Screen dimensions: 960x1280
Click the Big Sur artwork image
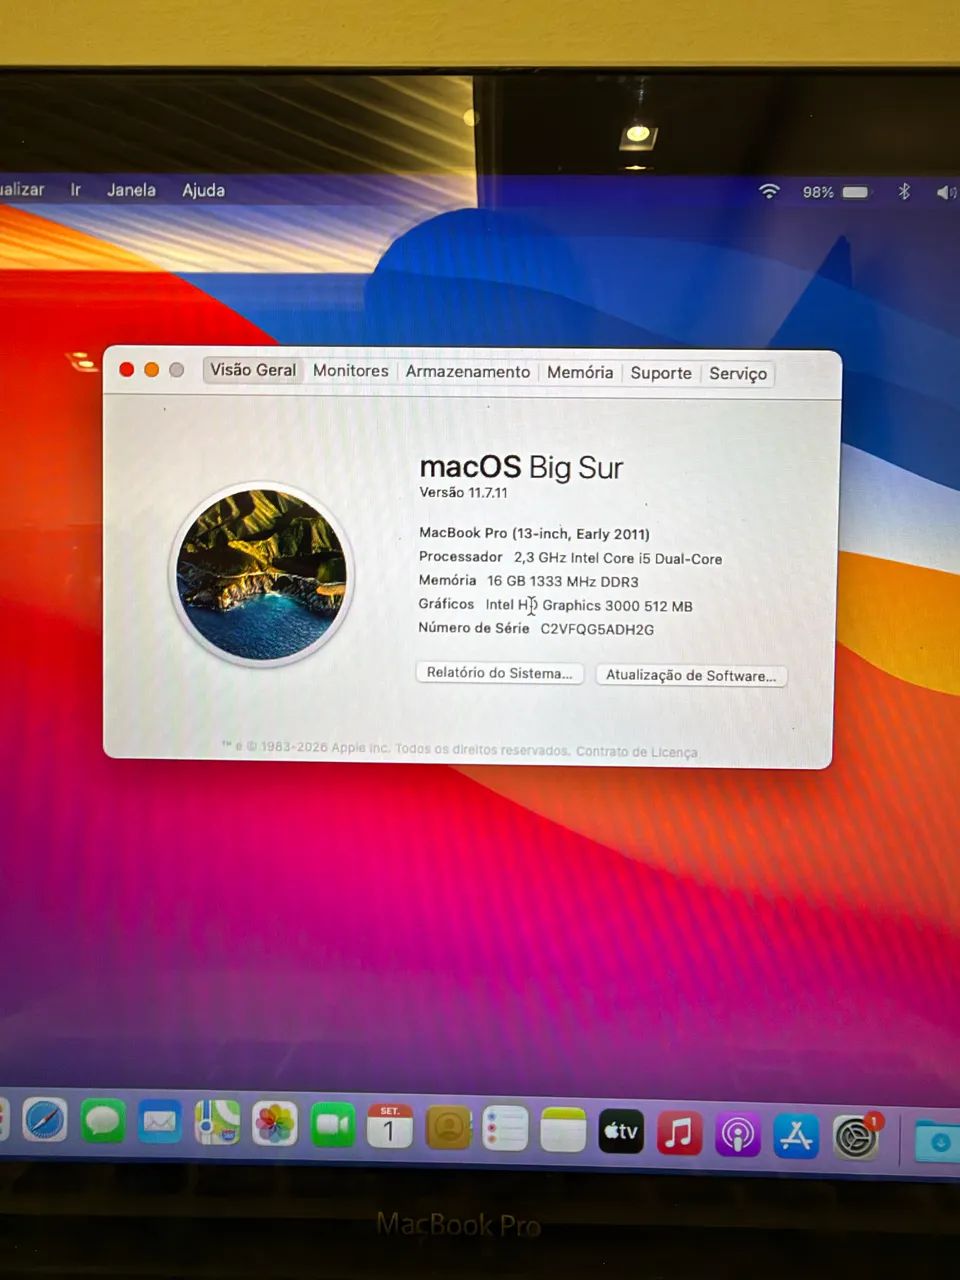click(262, 574)
